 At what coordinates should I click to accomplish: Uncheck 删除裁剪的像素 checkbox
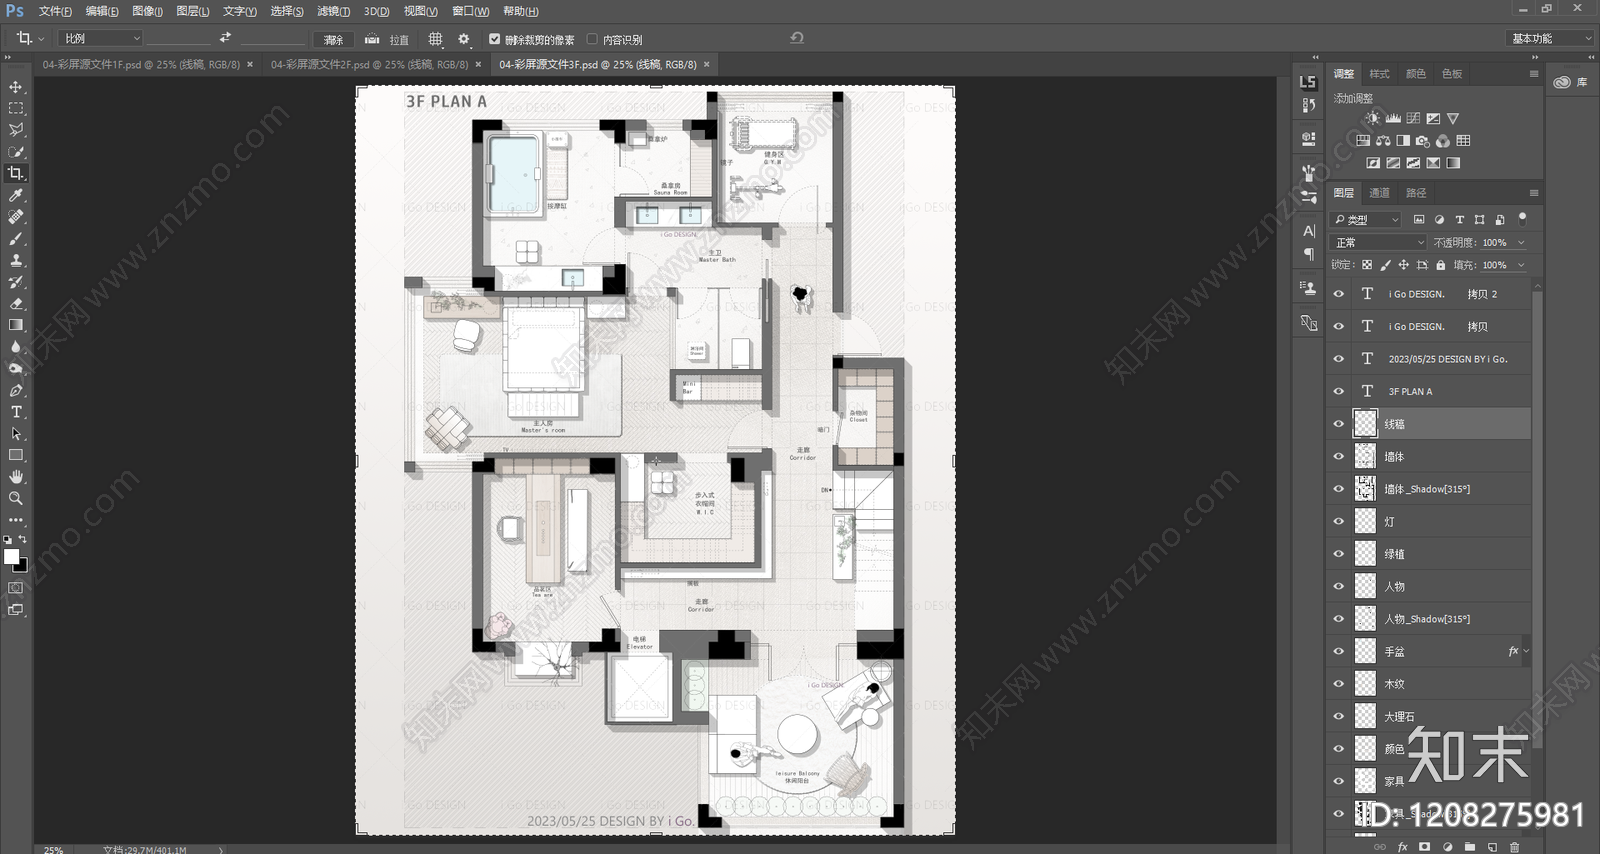coord(494,39)
